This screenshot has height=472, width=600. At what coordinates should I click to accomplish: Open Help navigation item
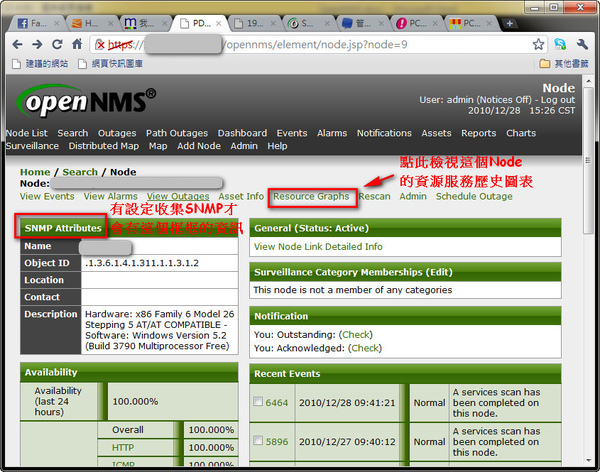pos(277,146)
